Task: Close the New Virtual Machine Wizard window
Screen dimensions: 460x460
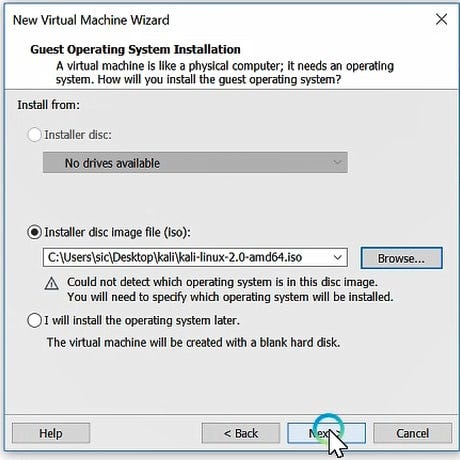Action: tap(441, 19)
